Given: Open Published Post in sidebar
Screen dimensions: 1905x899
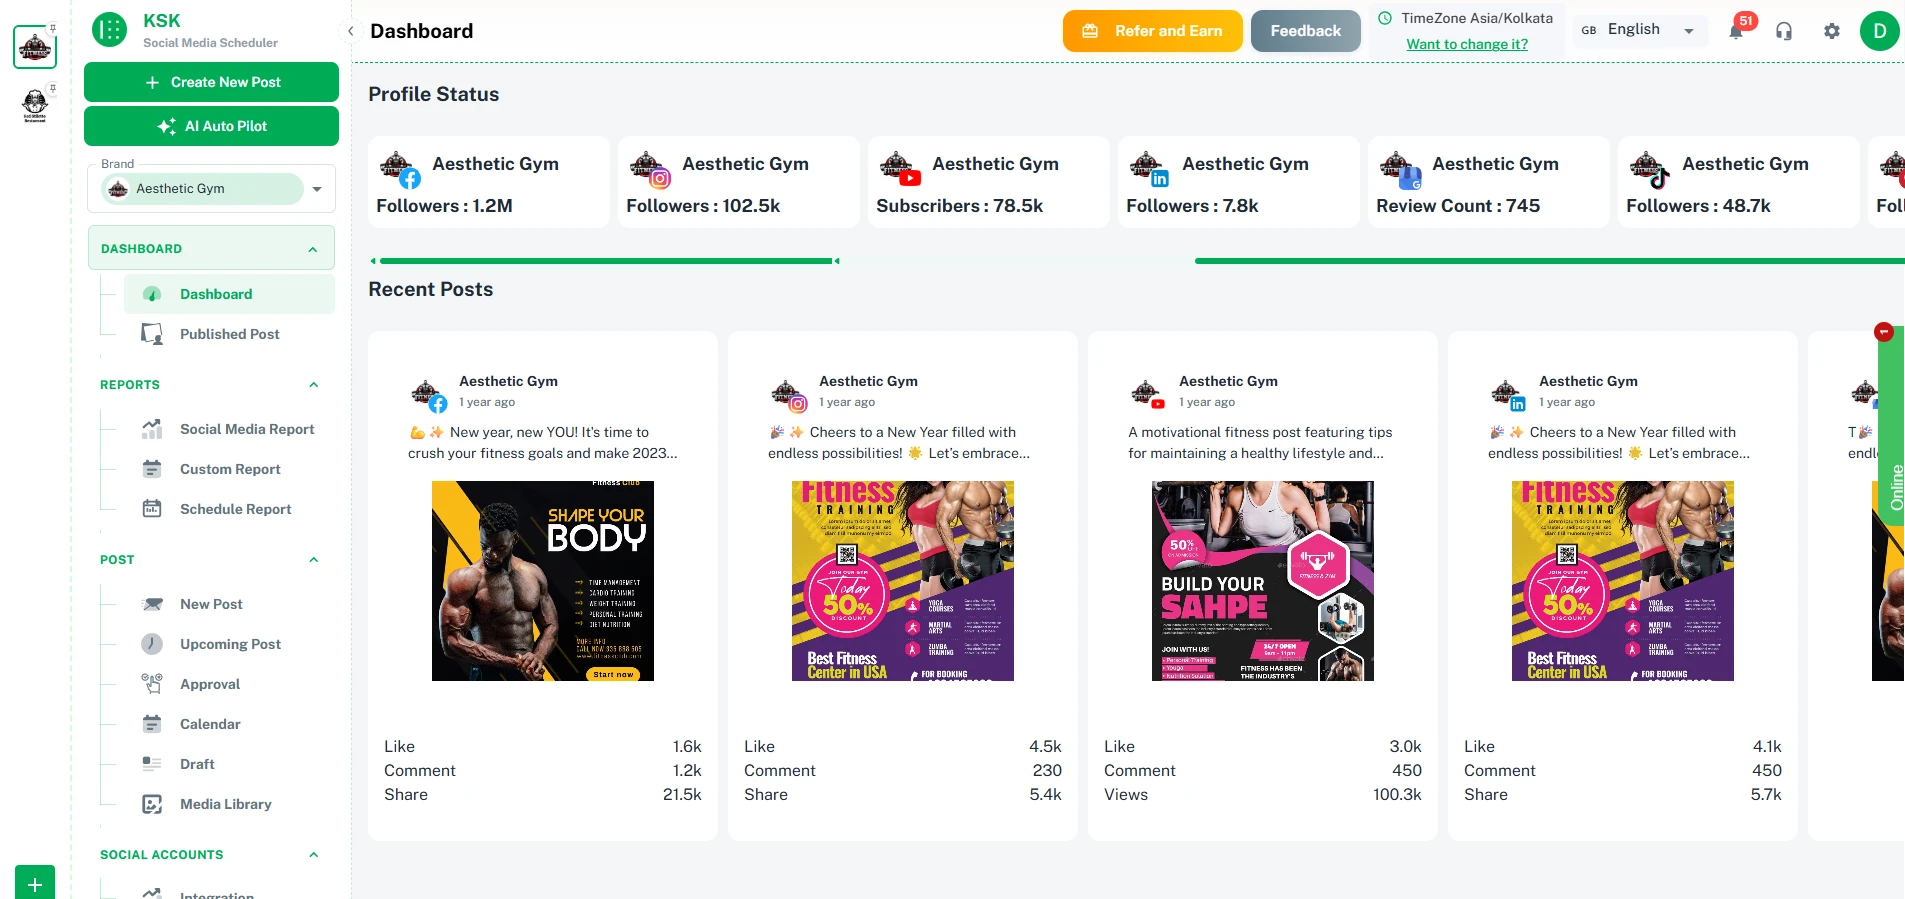Looking at the screenshot, I should pyautogui.click(x=229, y=334).
